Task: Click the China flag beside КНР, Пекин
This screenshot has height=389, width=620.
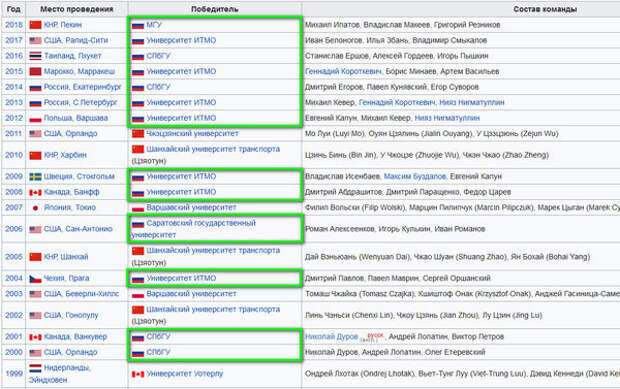Action: (35, 25)
